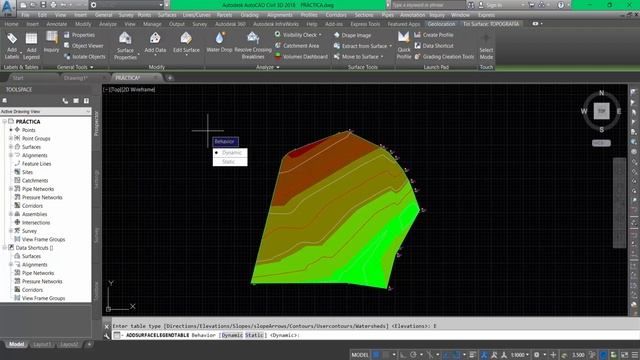Launch the Water Drop analysis tool

click(x=219, y=43)
